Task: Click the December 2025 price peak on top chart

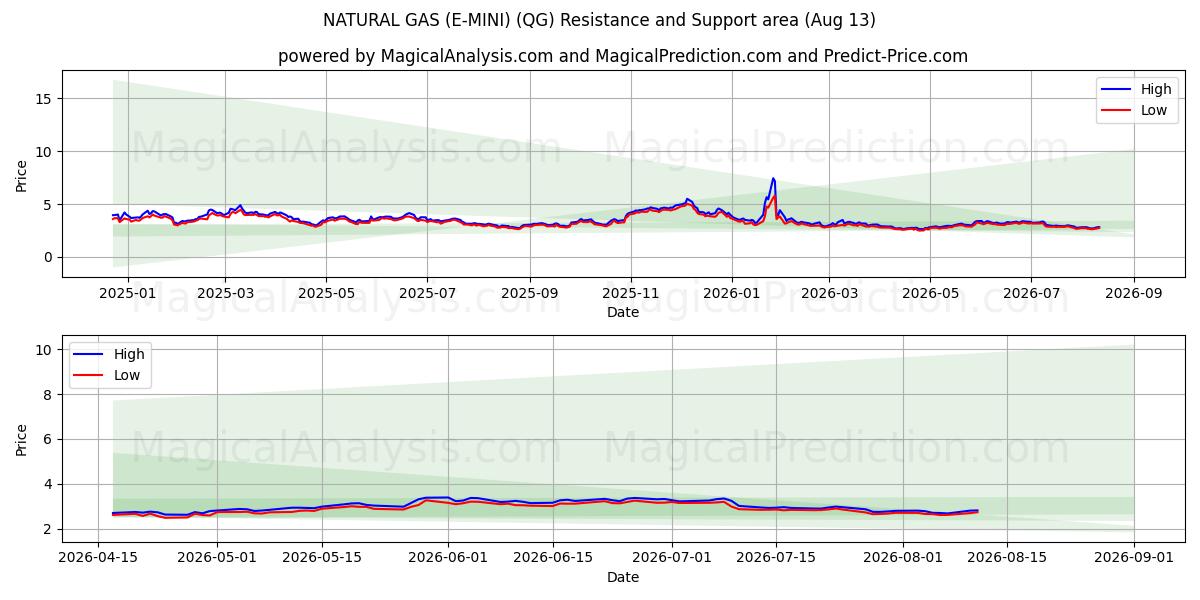Action: click(x=687, y=199)
